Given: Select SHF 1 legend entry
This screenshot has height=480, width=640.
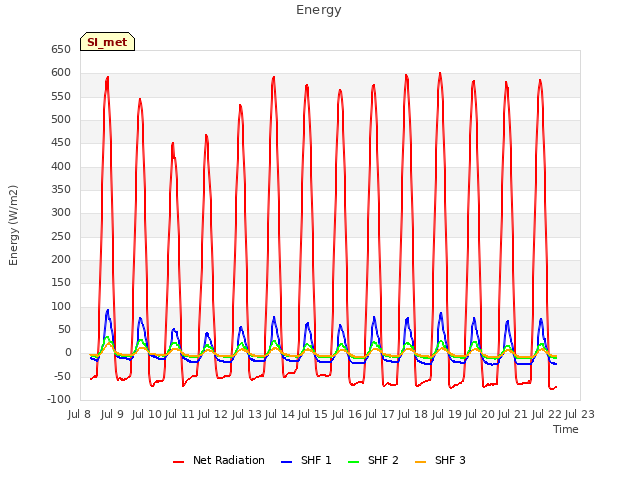Looking at the screenshot, I should [306, 460].
